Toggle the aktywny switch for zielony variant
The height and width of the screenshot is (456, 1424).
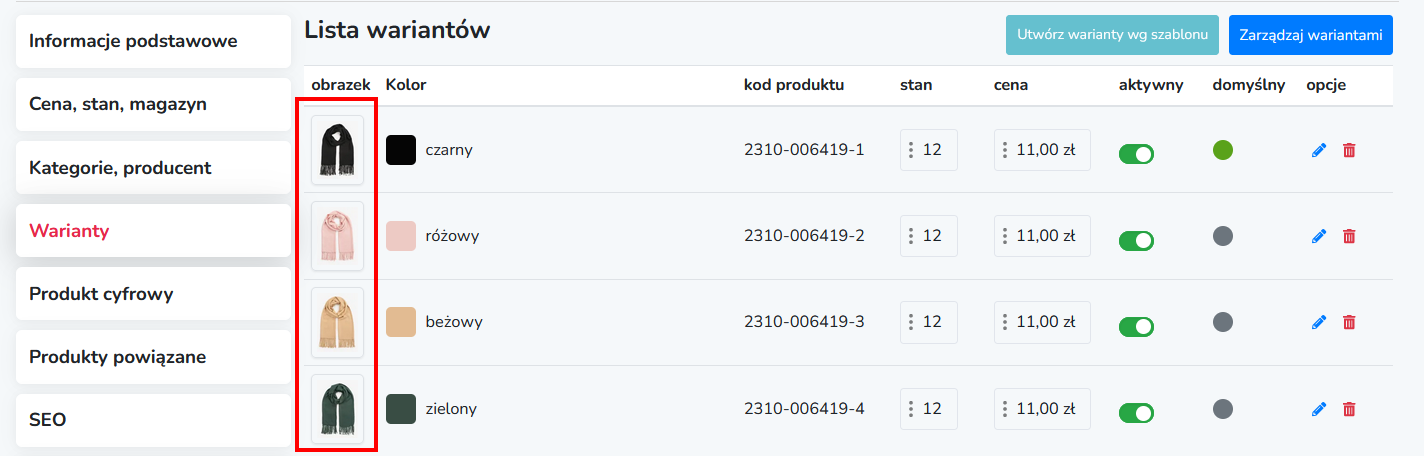(x=1136, y=412)
